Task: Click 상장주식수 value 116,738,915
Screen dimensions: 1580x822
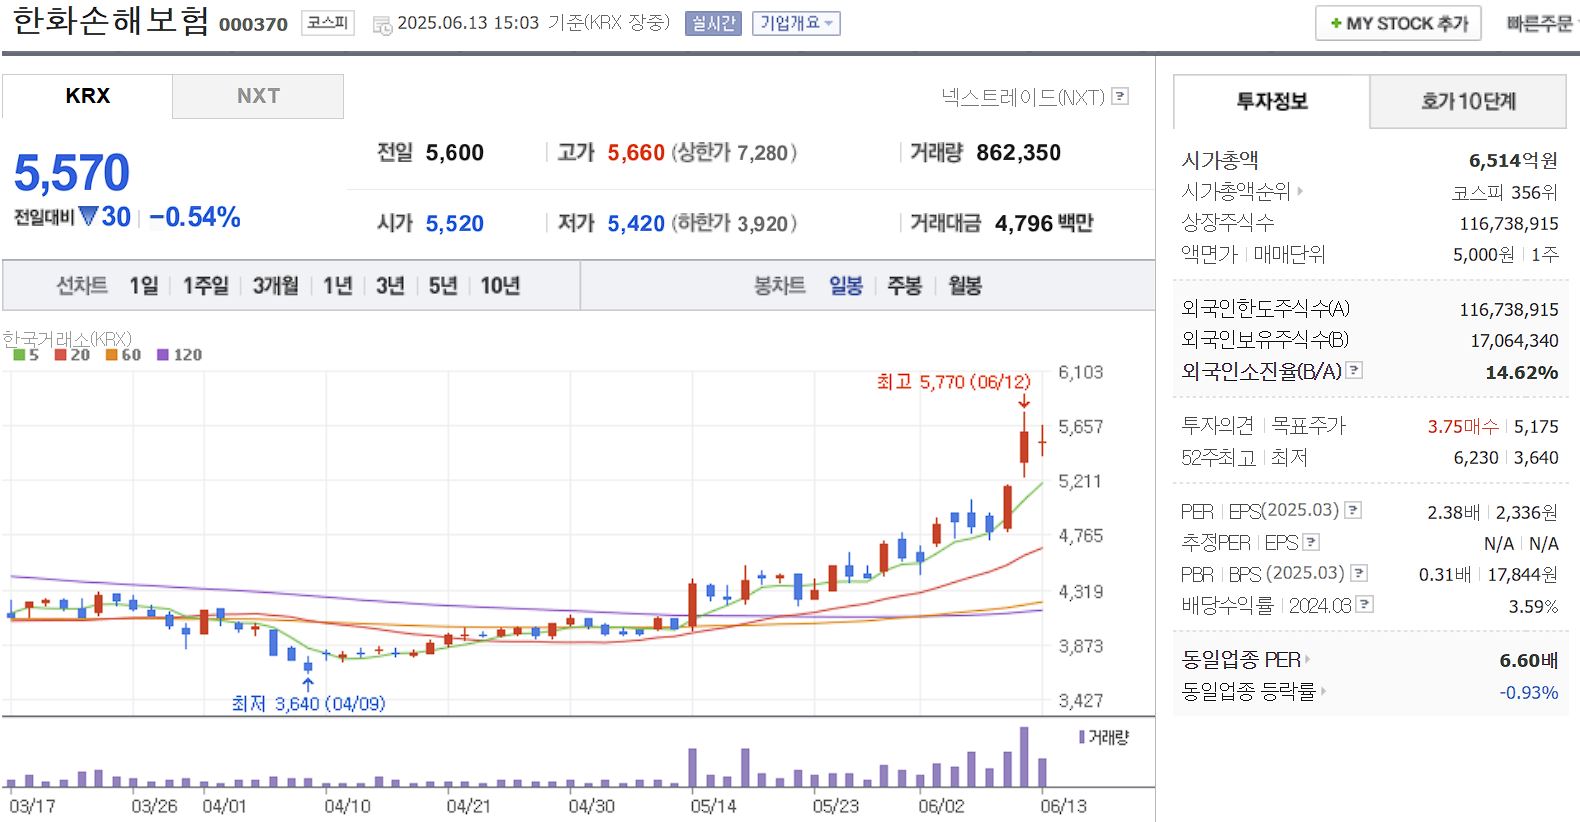Action: [x=1508, y=224]
